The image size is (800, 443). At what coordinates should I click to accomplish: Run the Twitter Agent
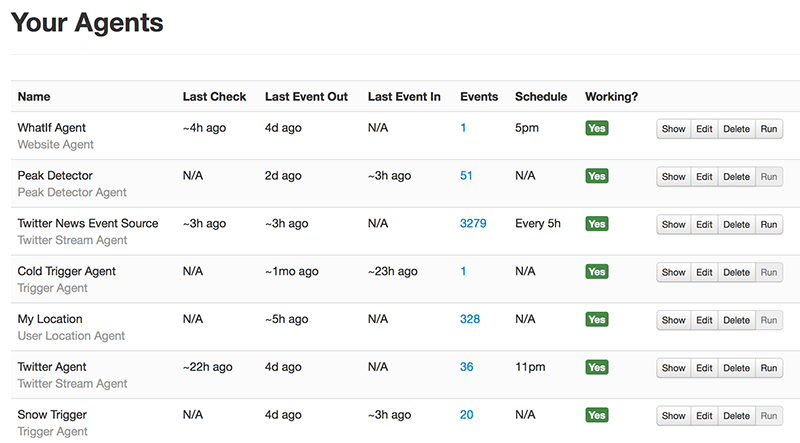(x=768, y=368)
